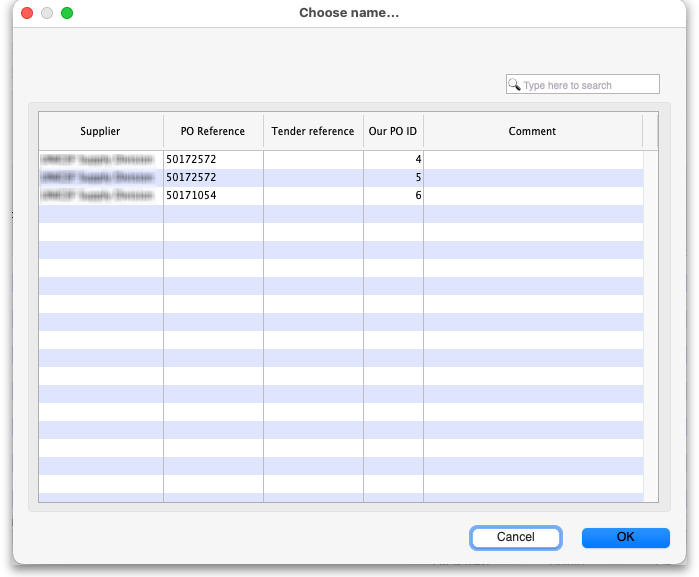Select the Our PO ID cell showing 5

pyautogui.click(x=393, y=177)
